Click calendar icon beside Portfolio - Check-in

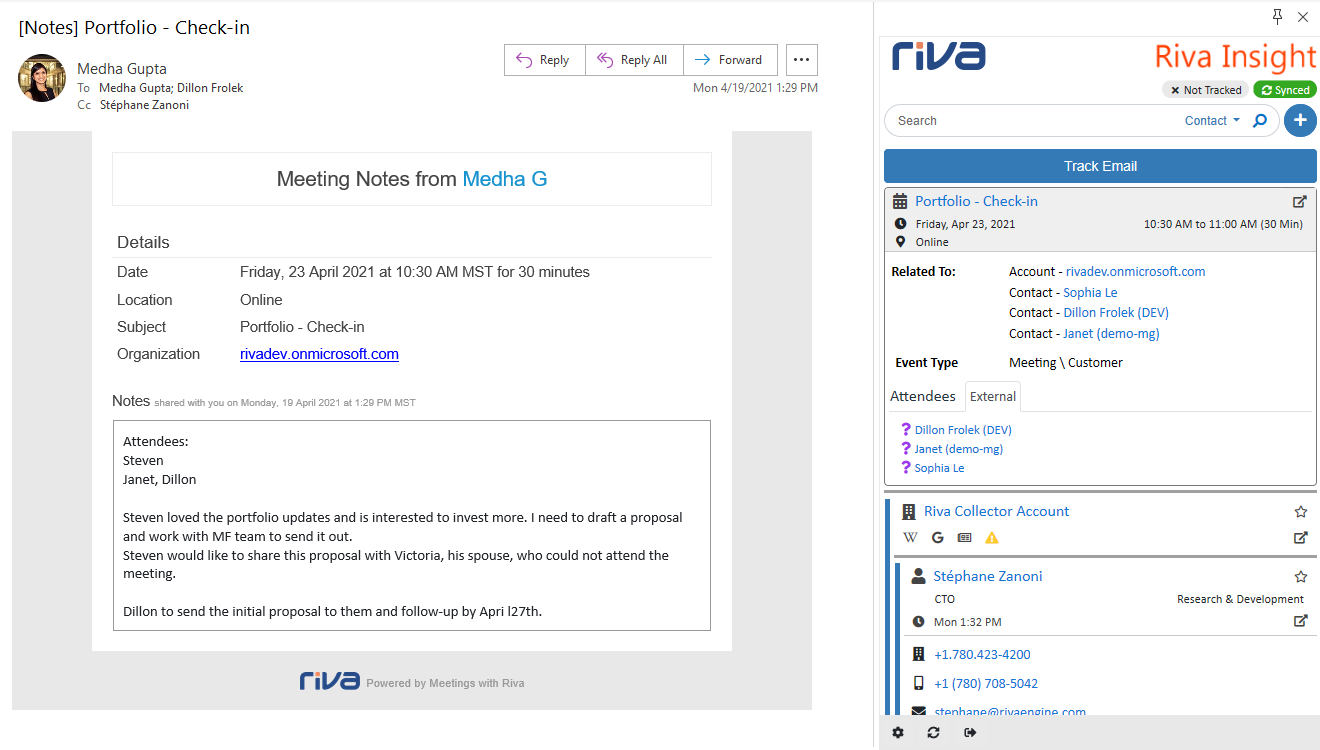900,201
